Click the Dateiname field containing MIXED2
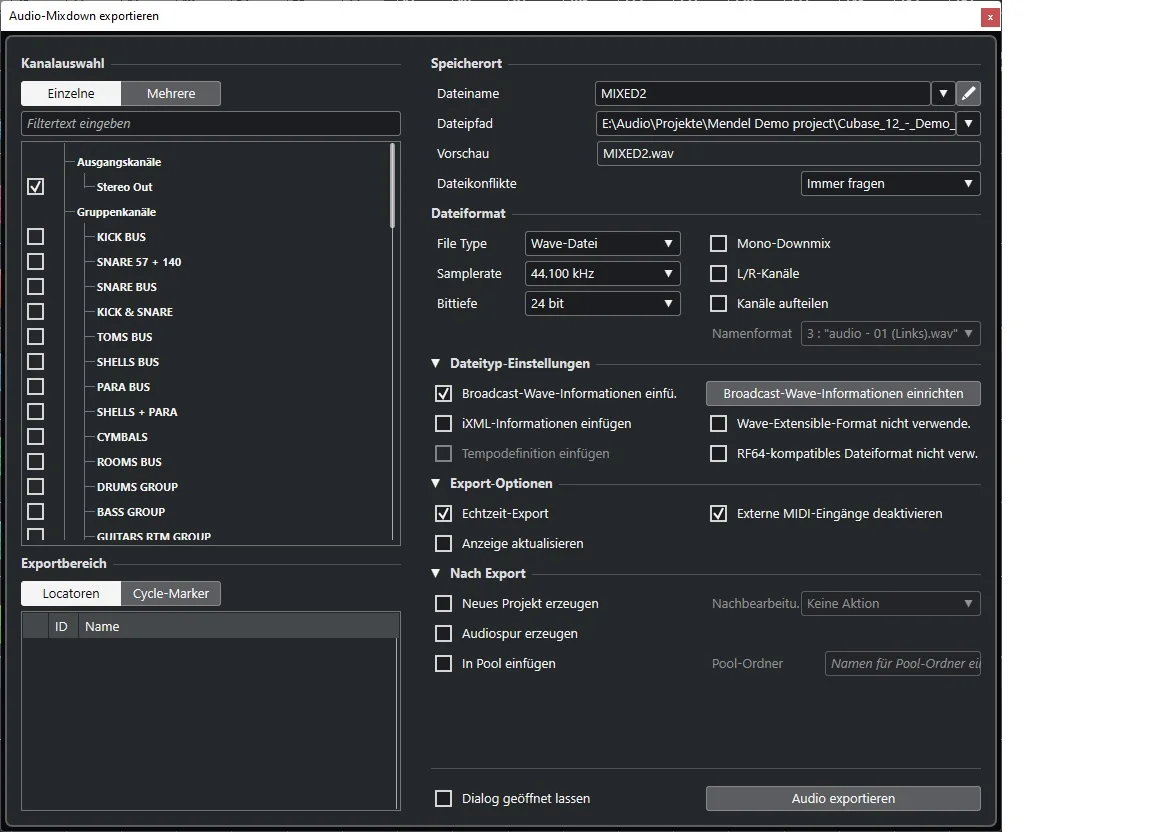This screenshot has width=1152, height=832. click(x=763, y=93)
